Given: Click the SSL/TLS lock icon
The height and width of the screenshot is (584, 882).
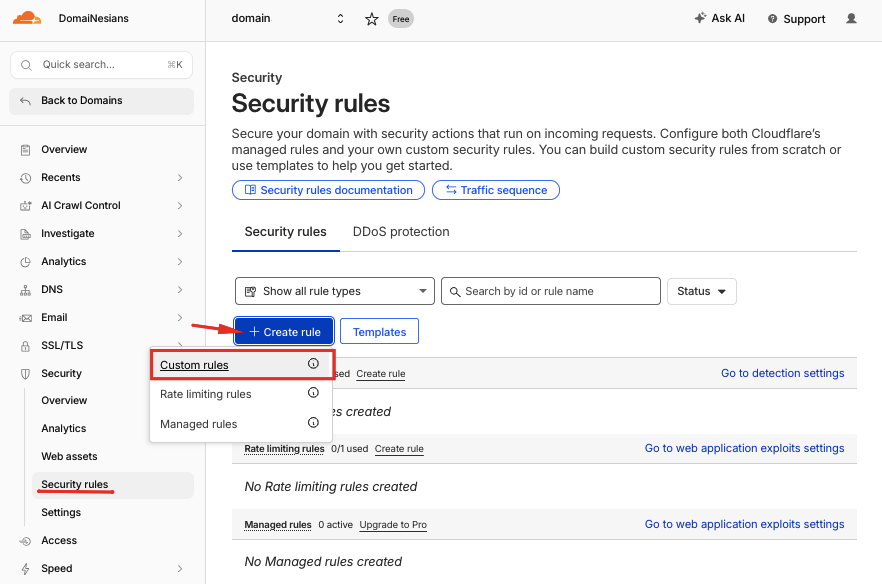Looking at the screenshot, I should [25, 346].
